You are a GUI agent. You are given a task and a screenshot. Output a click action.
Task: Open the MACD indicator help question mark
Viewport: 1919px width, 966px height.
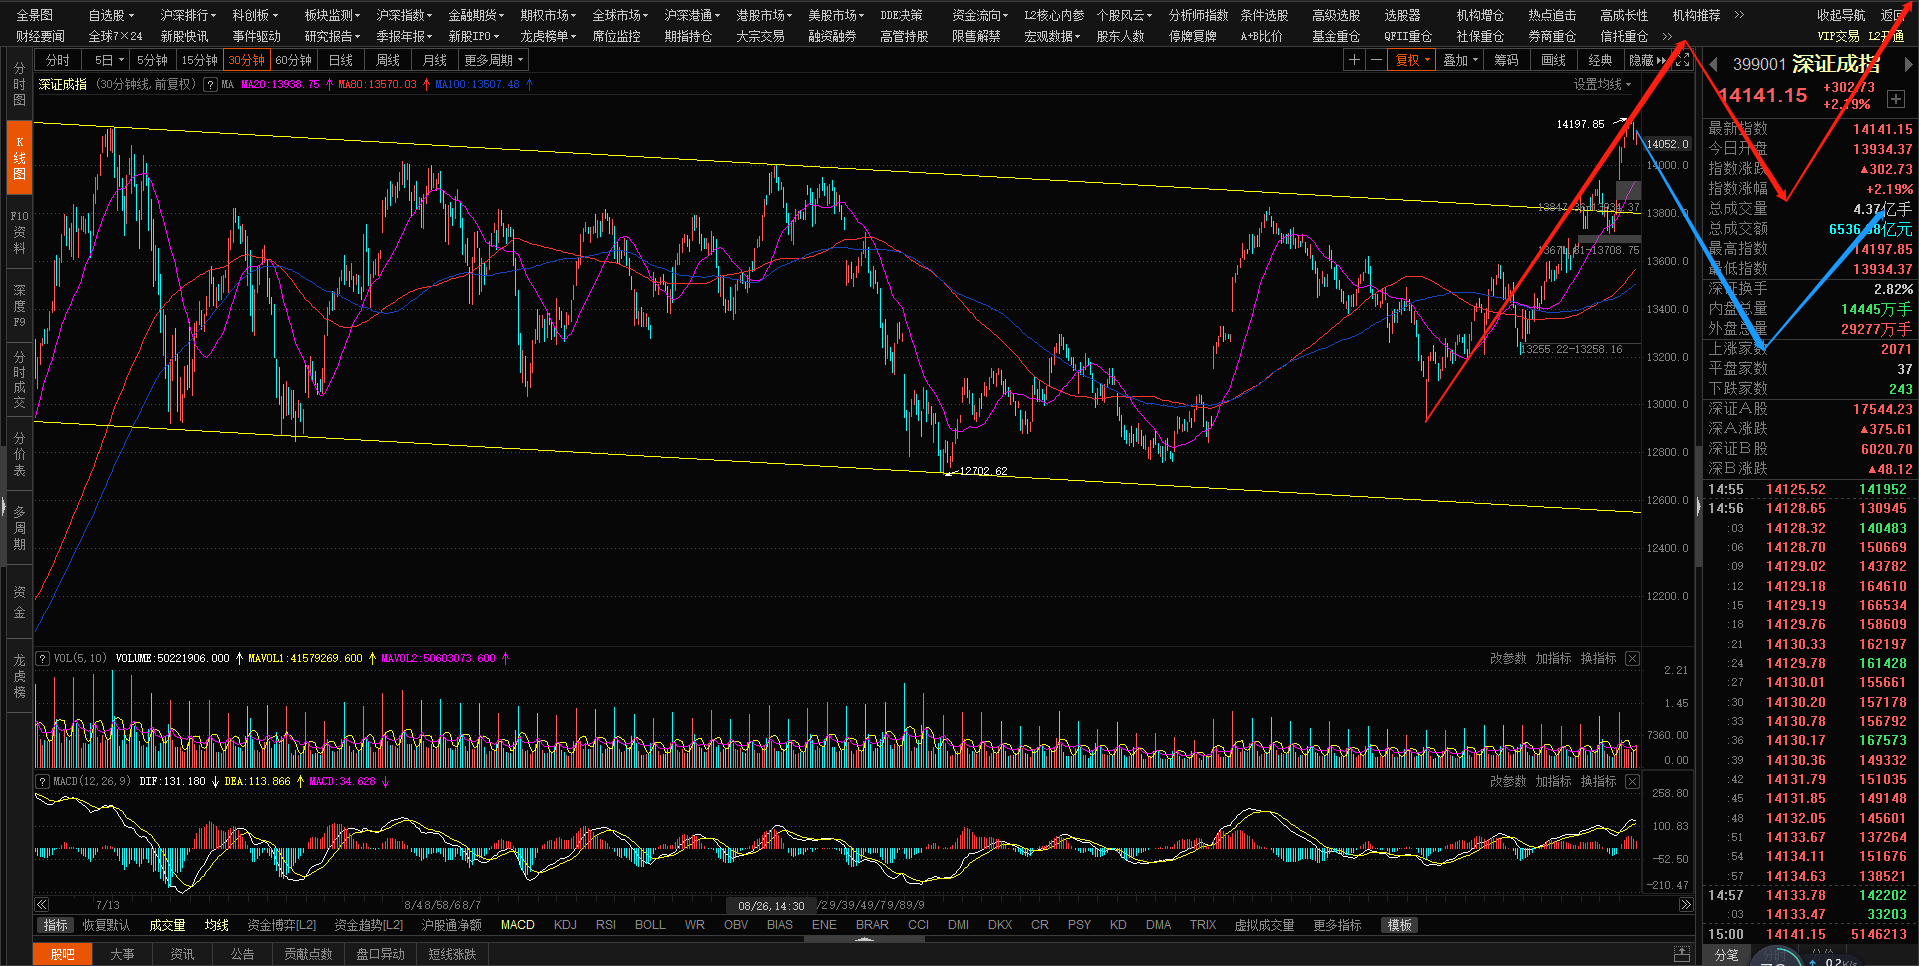pos(42,781)
